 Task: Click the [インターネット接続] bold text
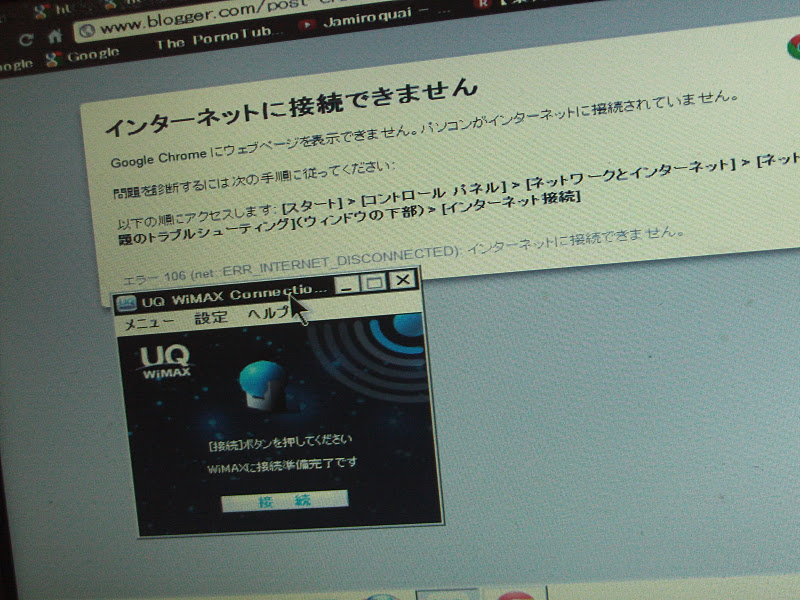511,201
